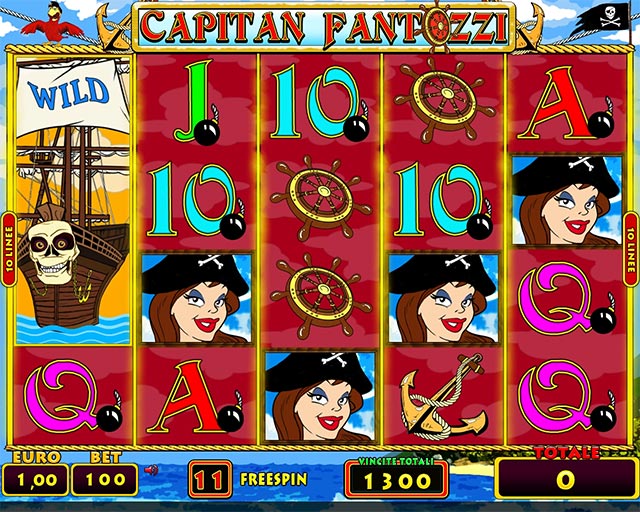Click the left 10 LINEE tab
The height and width of the screenshot is (512, 640).
pyautogui.click(x=9, y=249)
